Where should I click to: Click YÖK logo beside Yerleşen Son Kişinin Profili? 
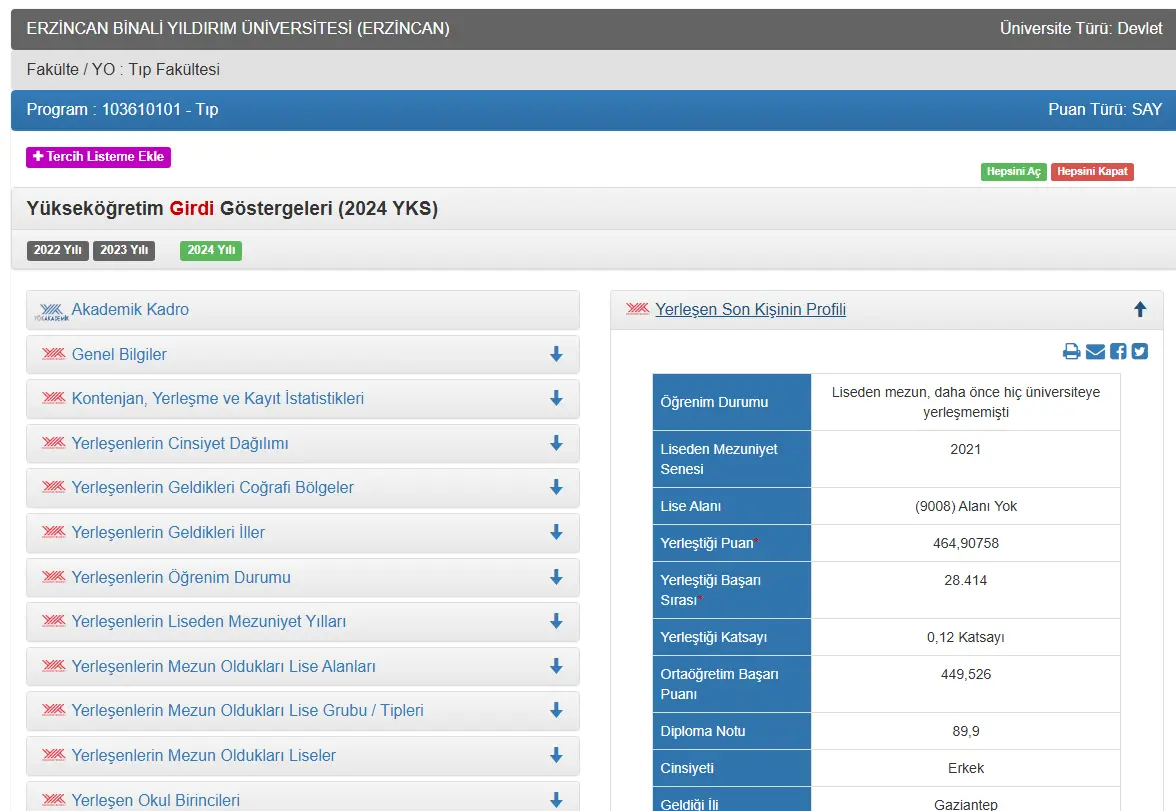(x=638, y=308)
